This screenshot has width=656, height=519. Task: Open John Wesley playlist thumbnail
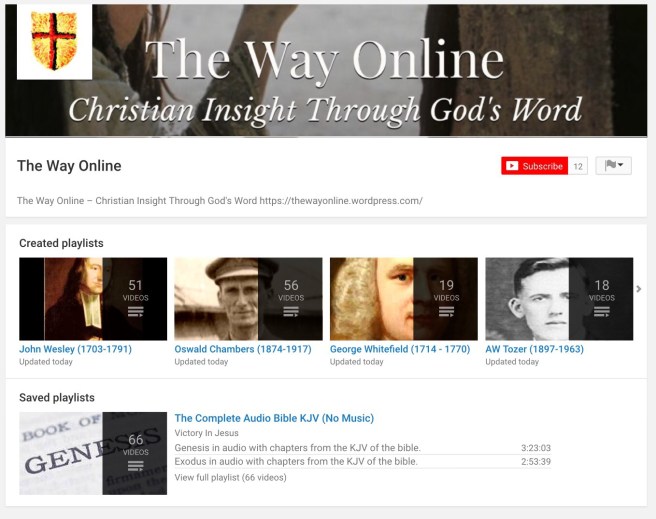pos(93,299)
